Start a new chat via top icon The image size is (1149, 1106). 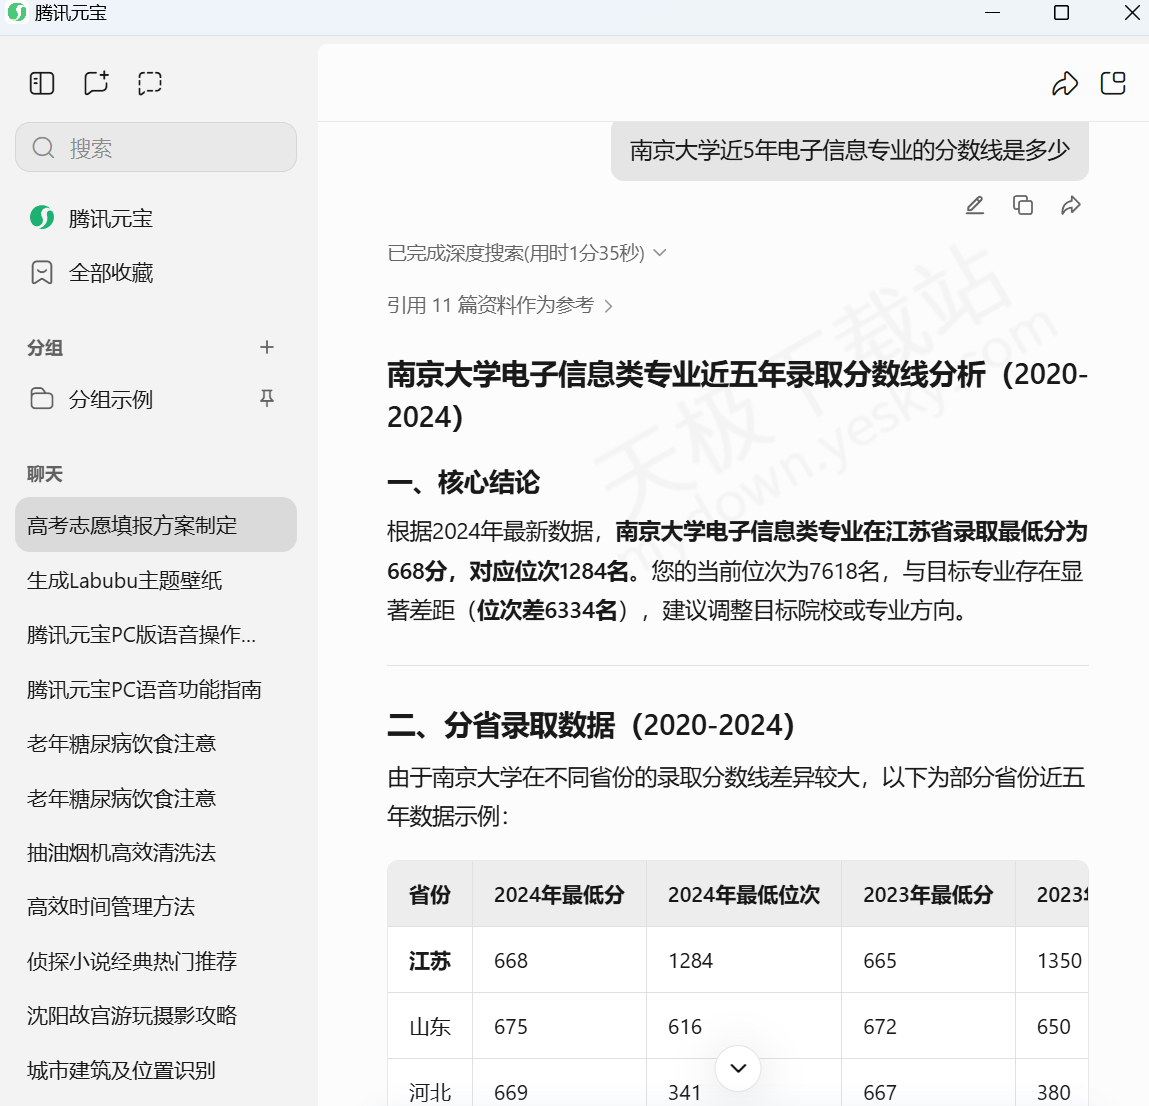click(96, 83)
